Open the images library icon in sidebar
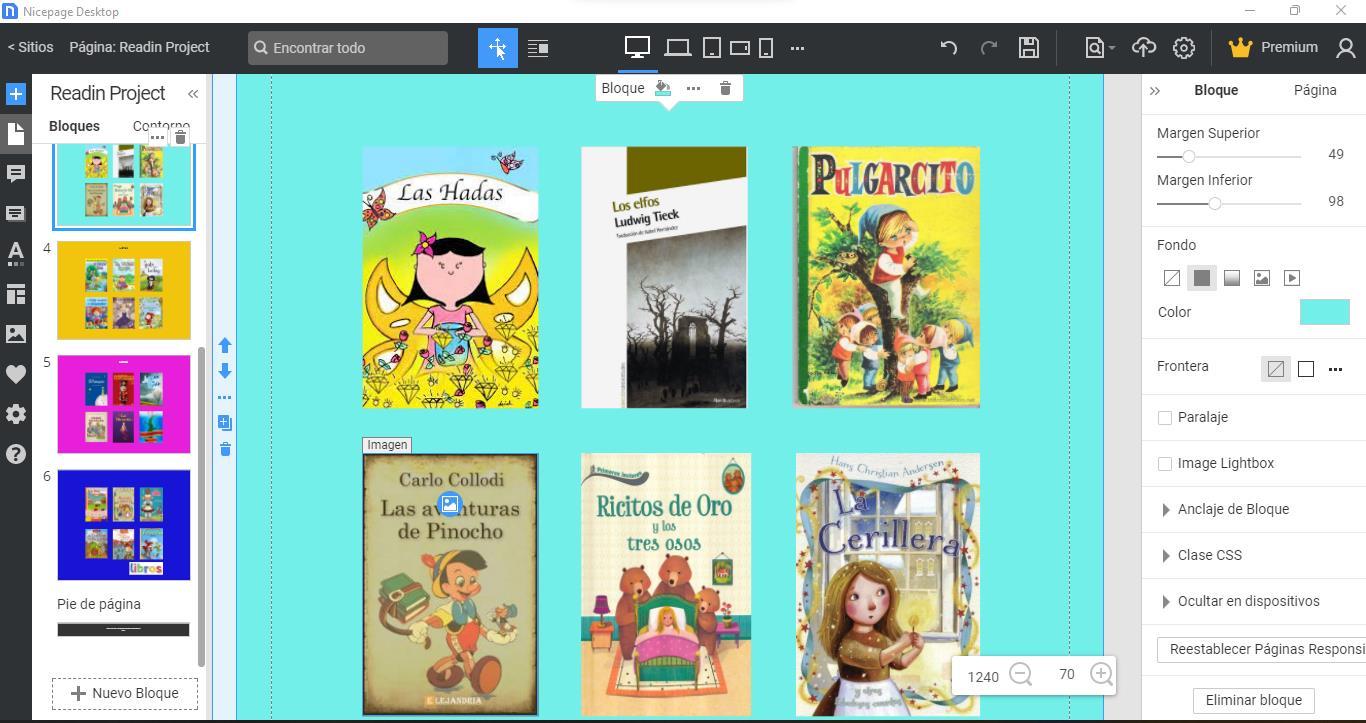Image resolution: width=1366 pixels, height=723 pixels. (16, 334)
